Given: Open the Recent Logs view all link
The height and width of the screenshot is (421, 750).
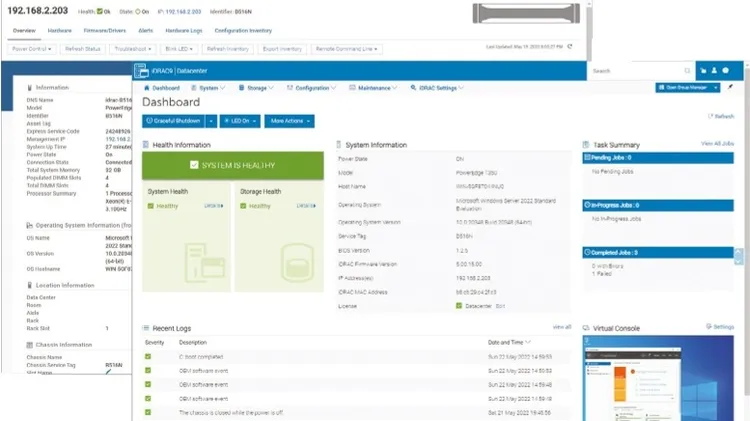Looking at the screenshot, I should (x=562, y=327).
